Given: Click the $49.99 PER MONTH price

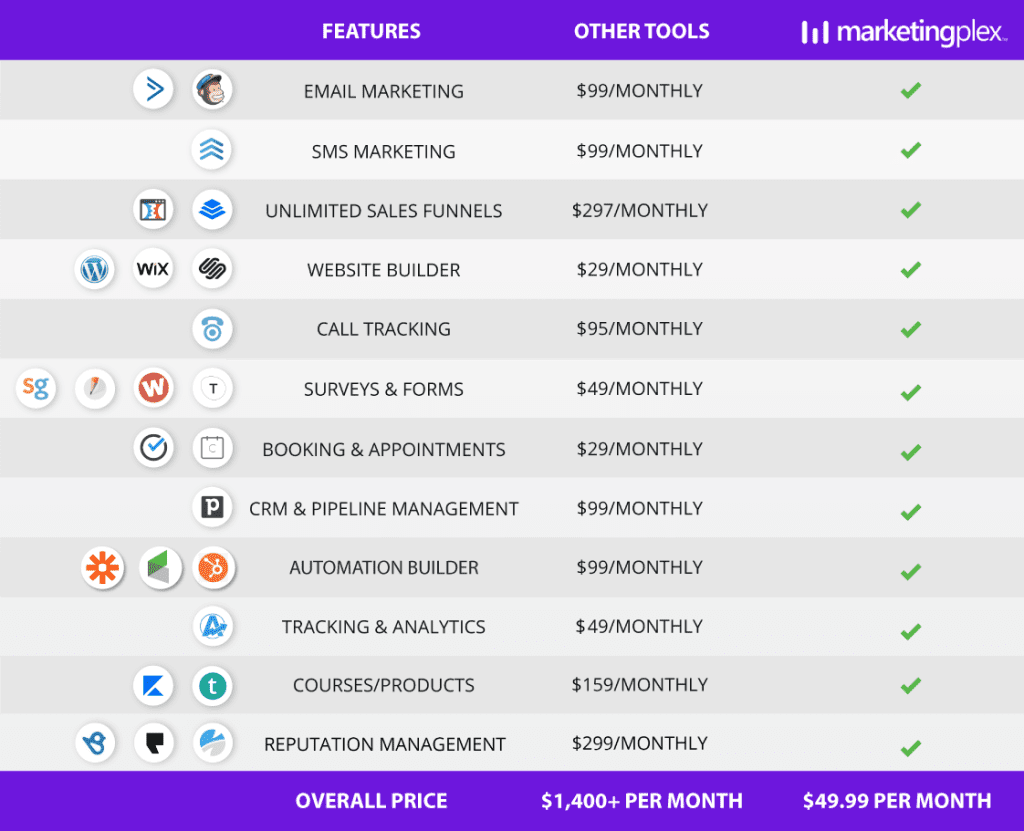Looking at the screenshot, I should click(896, 800).
